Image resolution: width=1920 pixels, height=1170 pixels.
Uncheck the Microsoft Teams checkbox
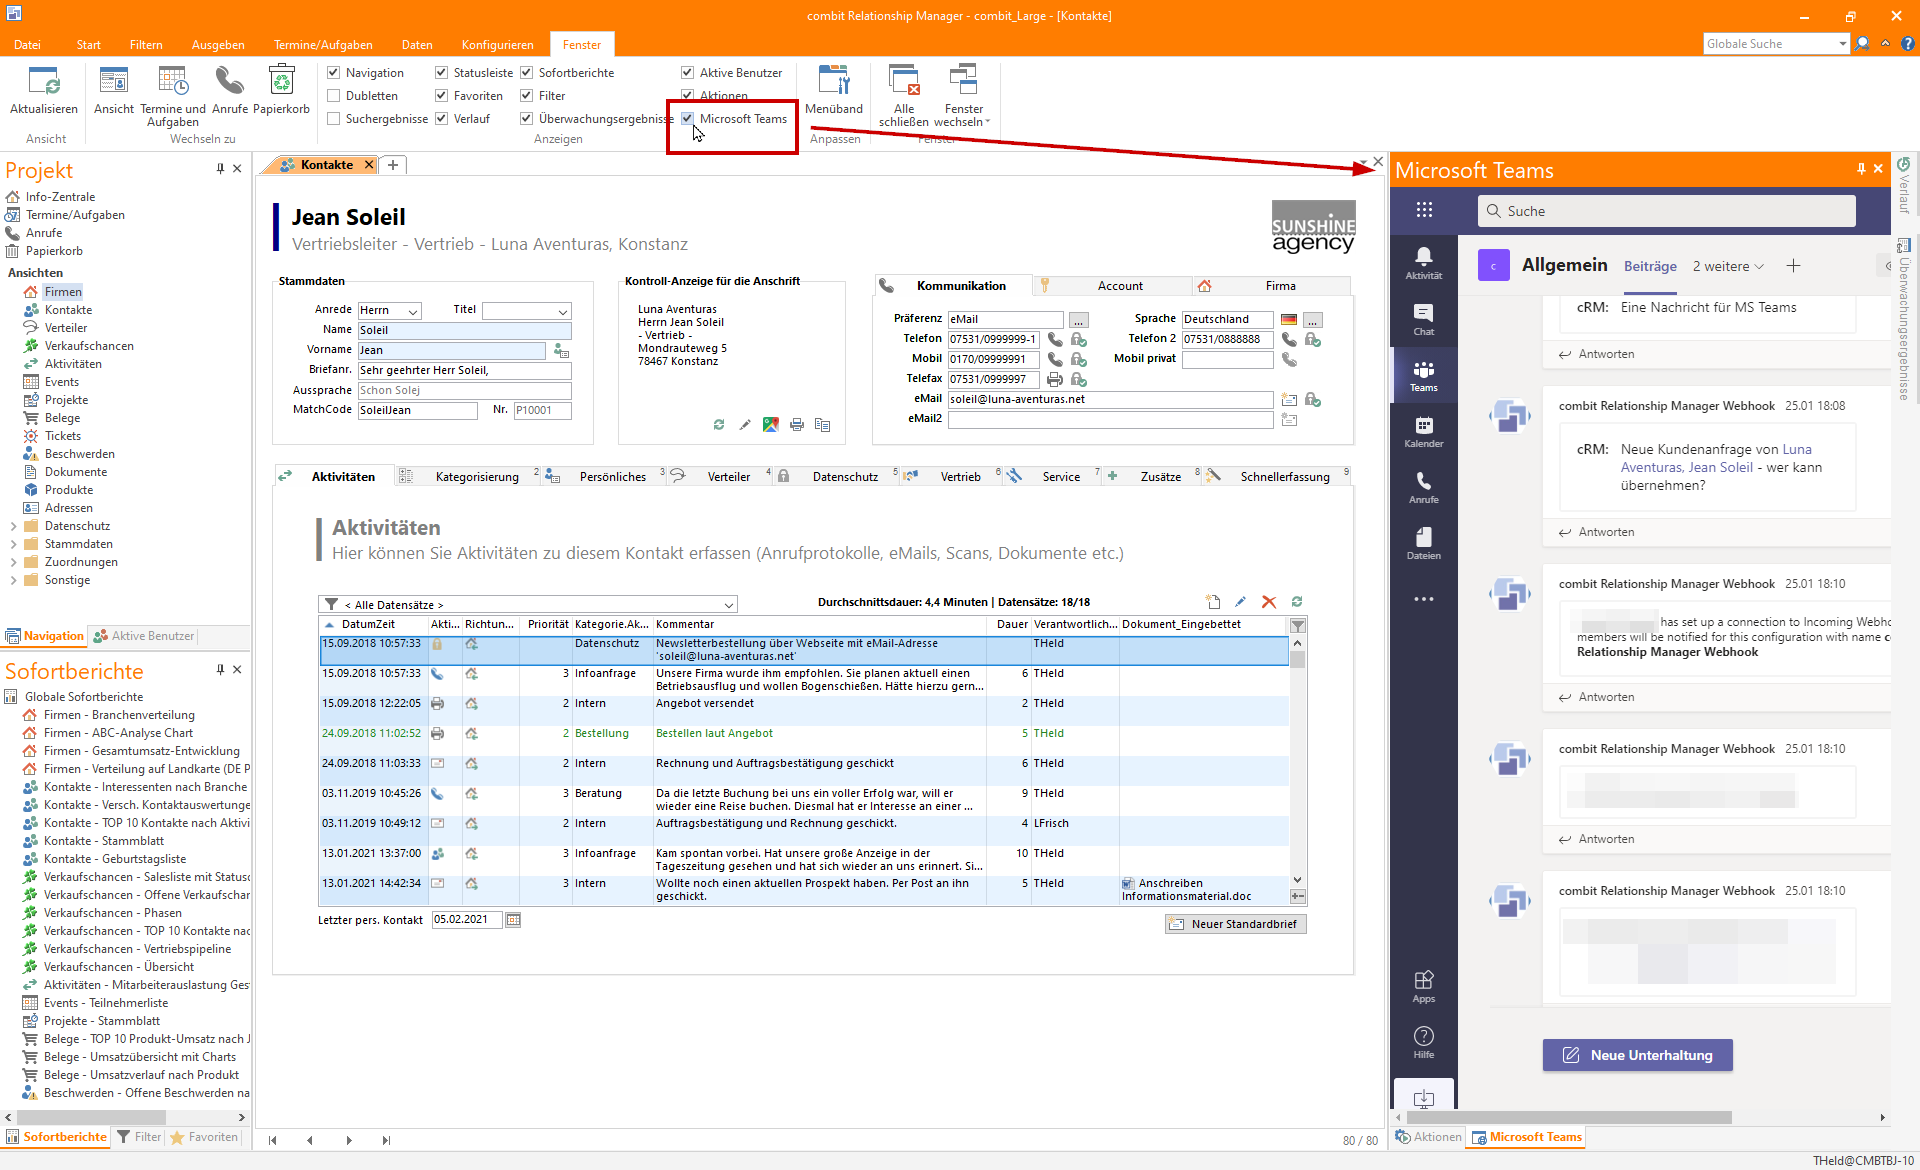click(688, 119)
